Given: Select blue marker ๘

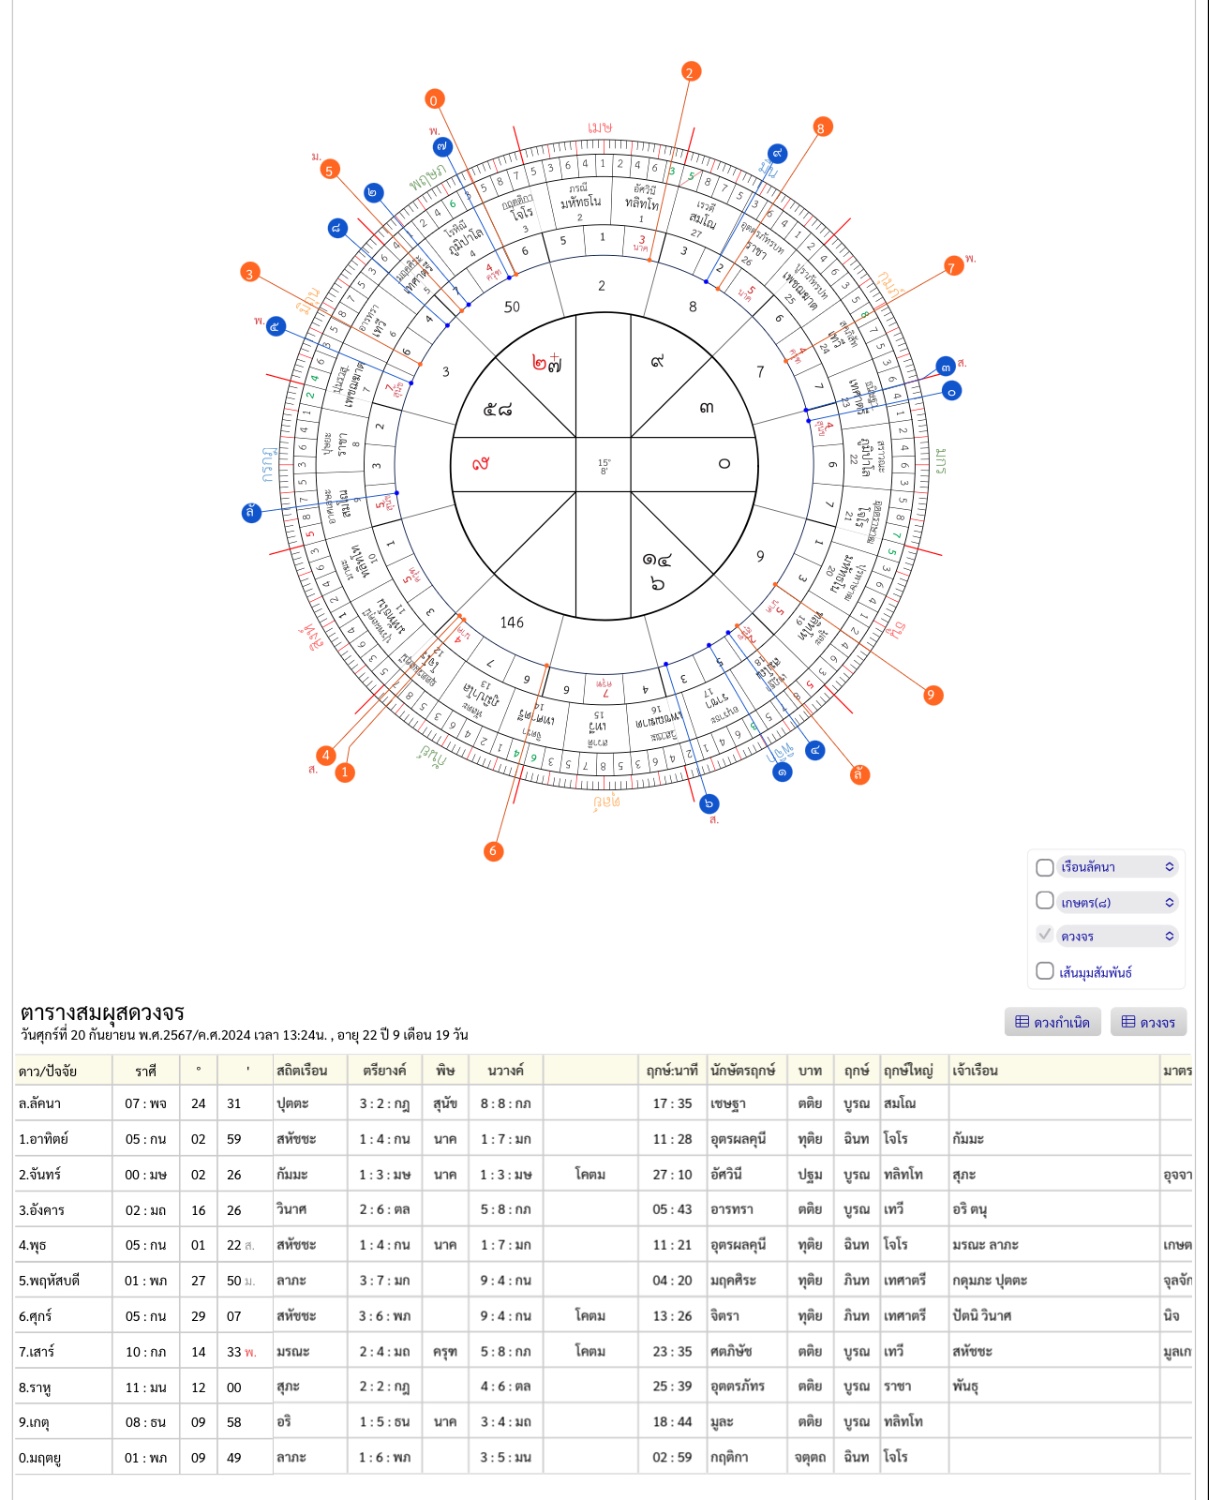Looking at the screenshot, I should (337, 228).
